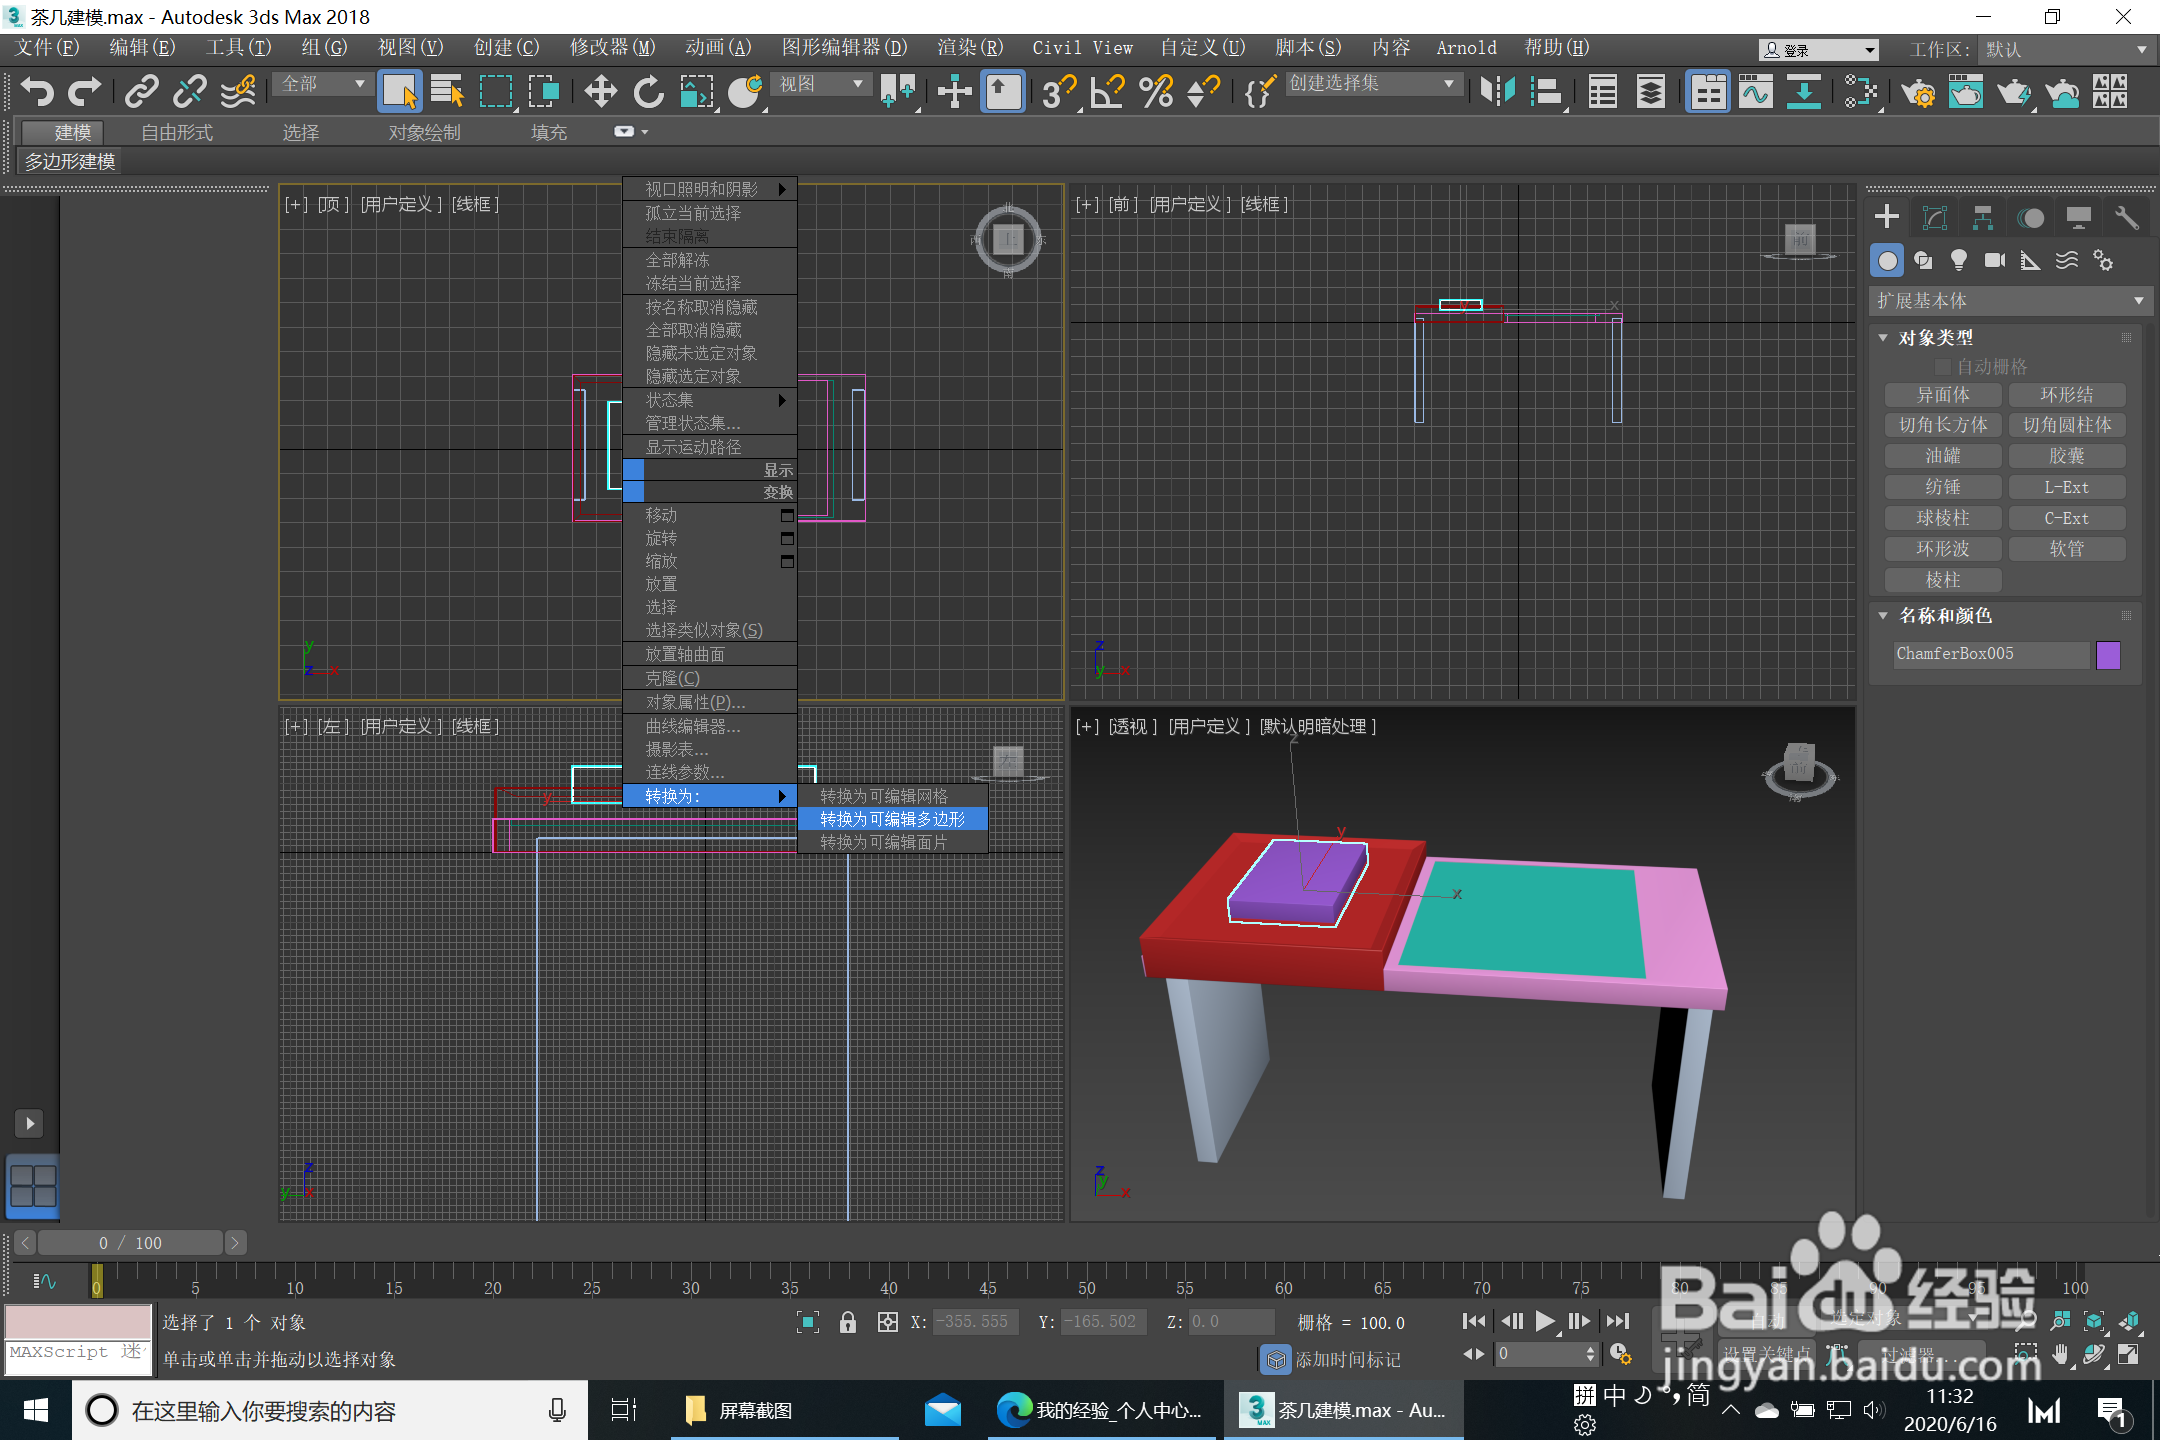Screen dimensions: 2160x1440
Task: Open Render Setup teapot icon
Action: coord(1918,92)
